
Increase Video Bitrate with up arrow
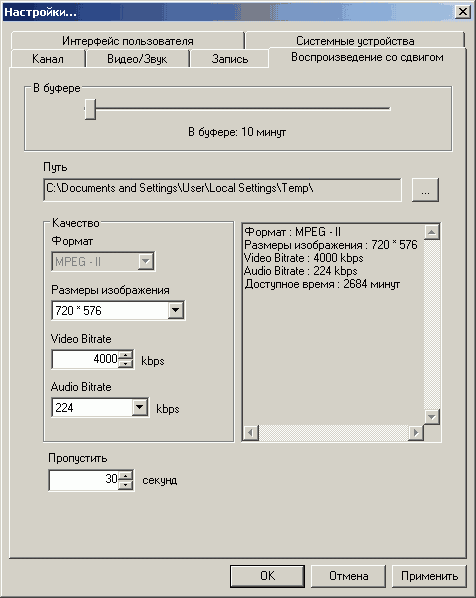(x=125, y=355)
